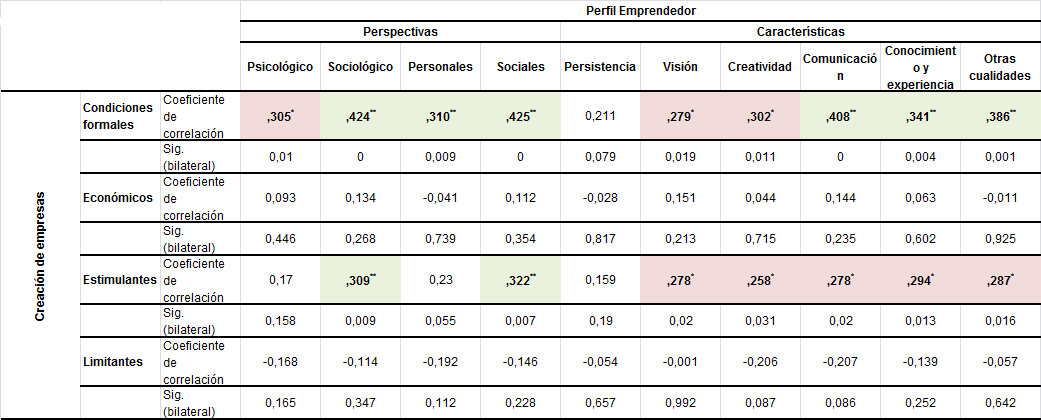The width and height of the screenshot is (1041, 420).
Task: Select the -0,206 Limitantes cell
Action: tap(760, 362)
